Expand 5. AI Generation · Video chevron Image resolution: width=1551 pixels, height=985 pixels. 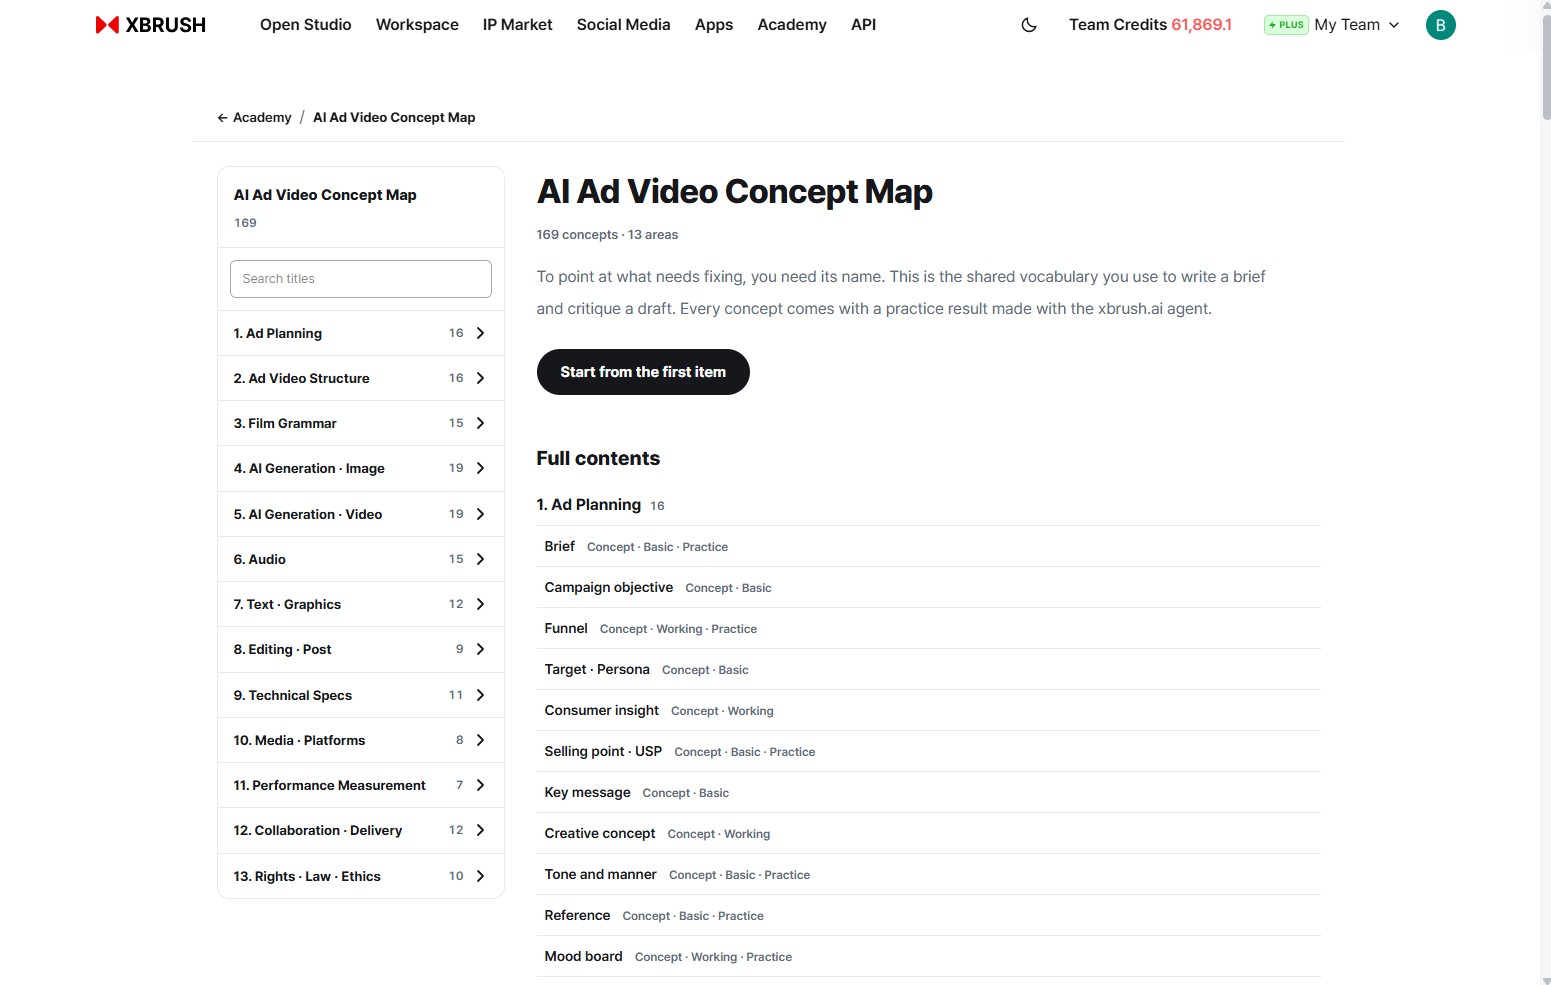(480, 514)
